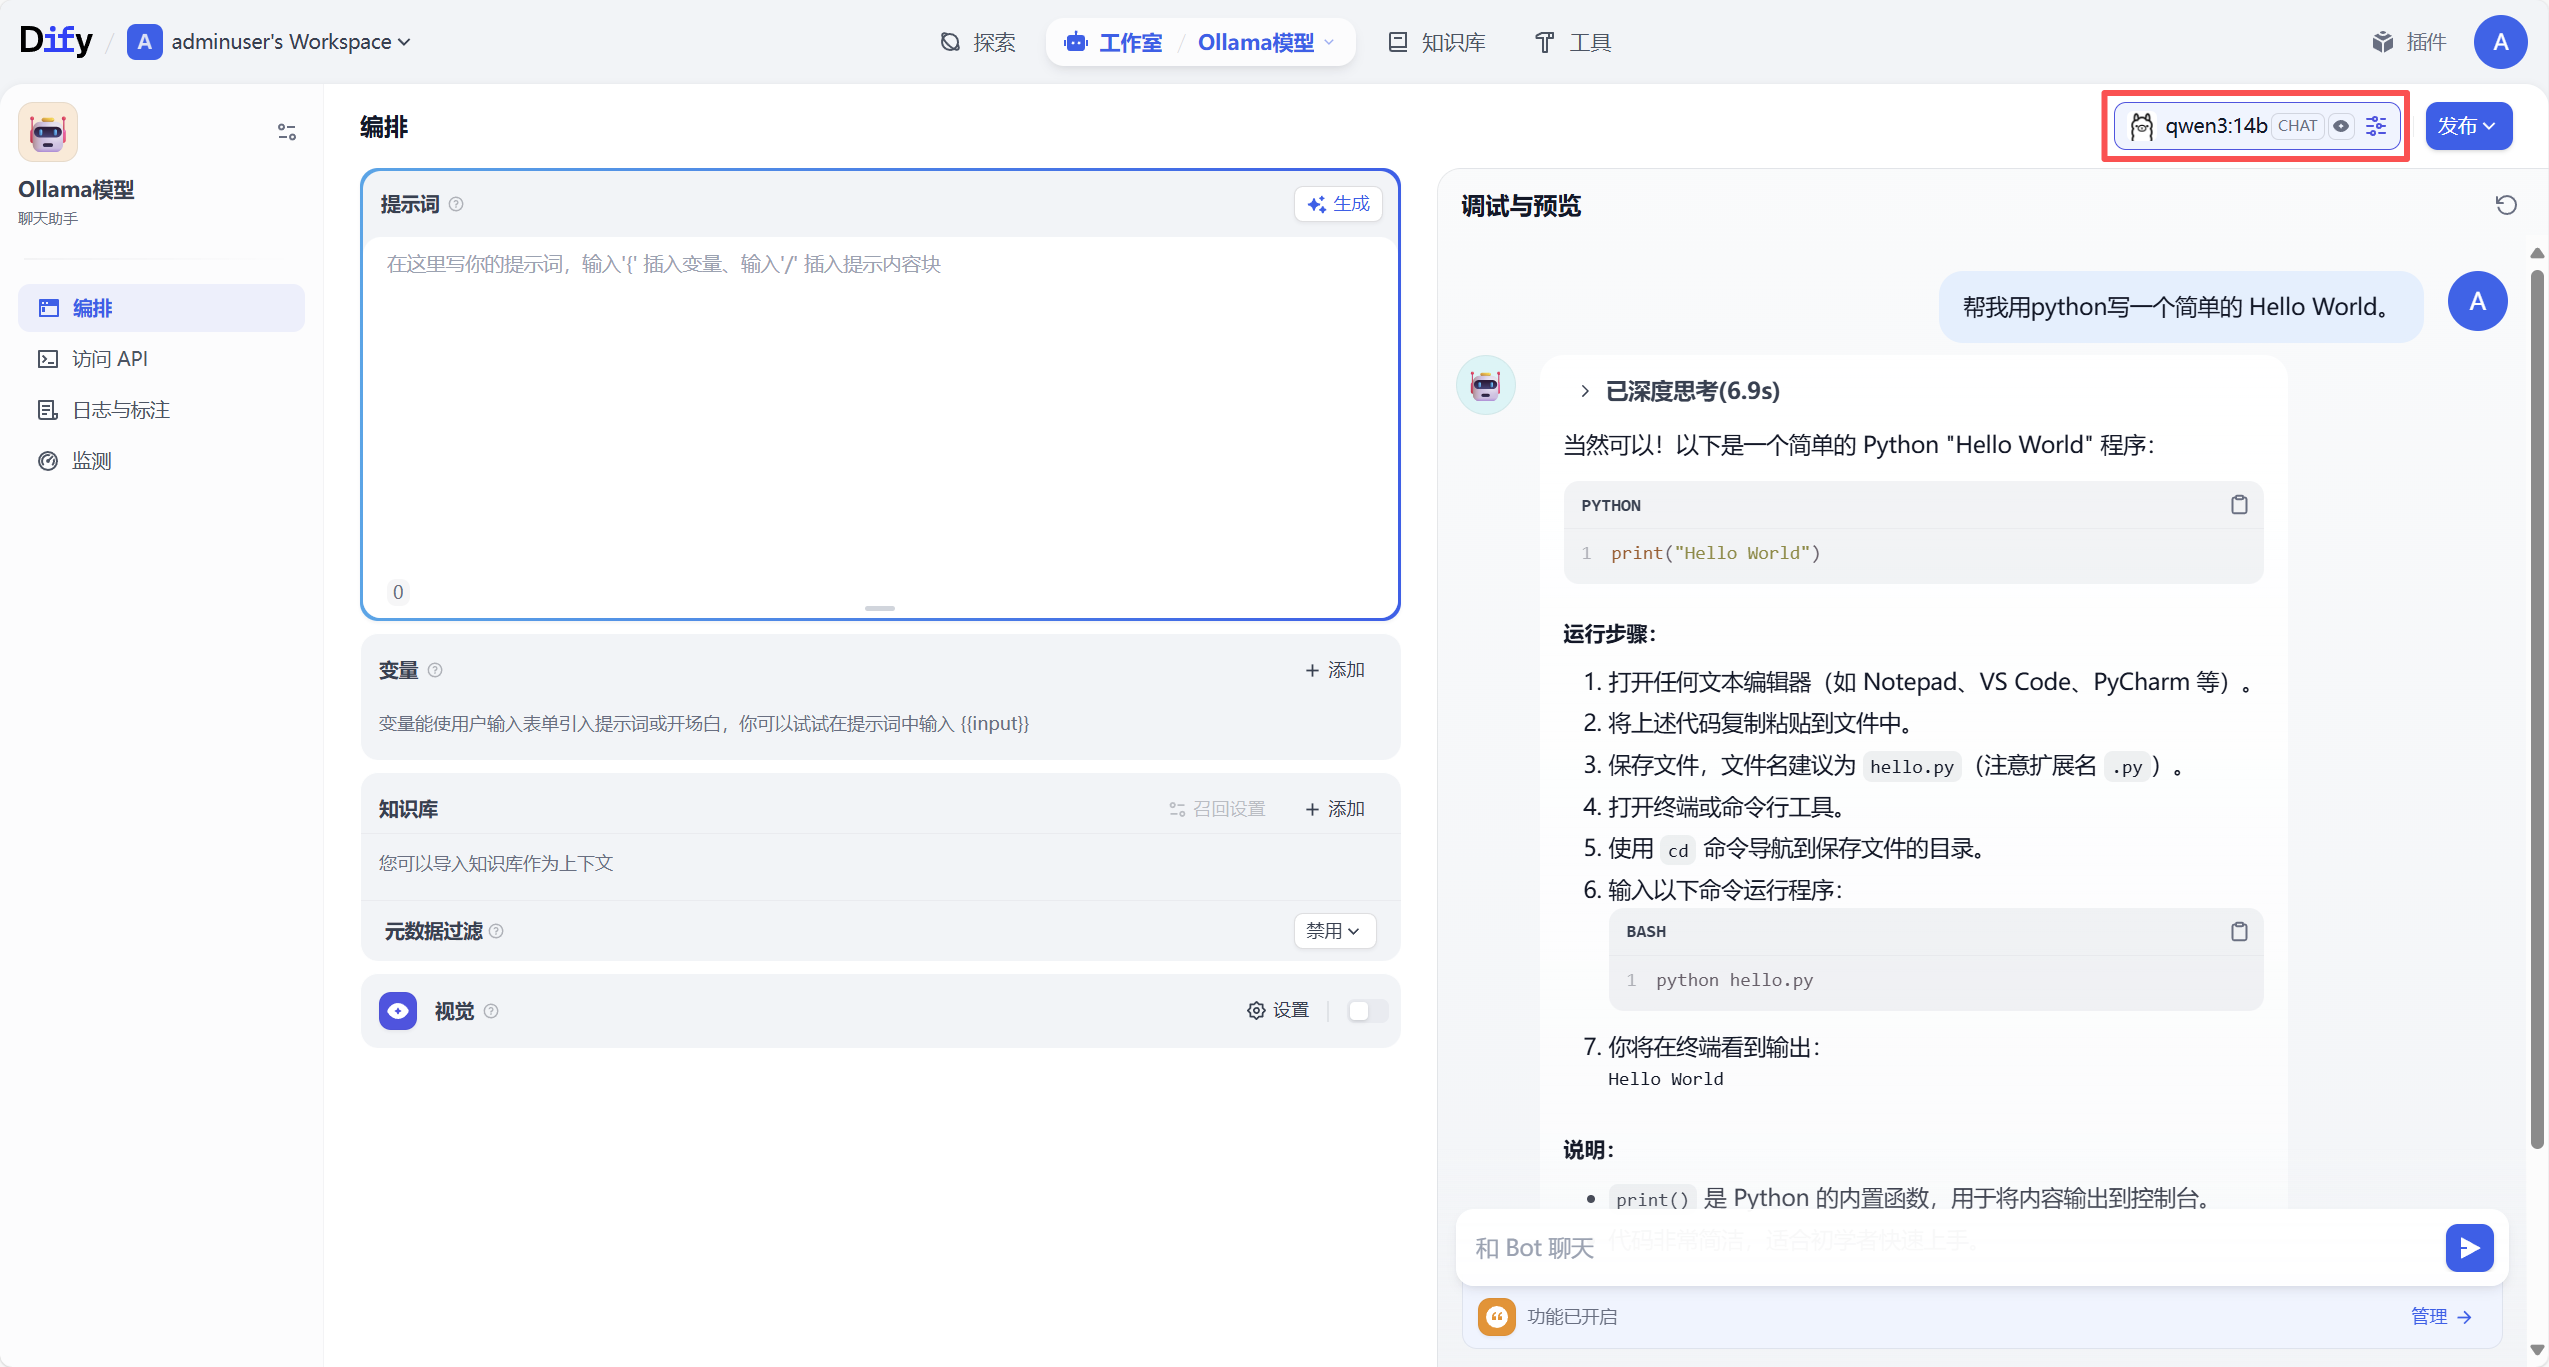Click the 生成 prompt generator button
The width and height of the screenshot is (2549, 1367).
pyautogui.click(x=1338, y=204)
